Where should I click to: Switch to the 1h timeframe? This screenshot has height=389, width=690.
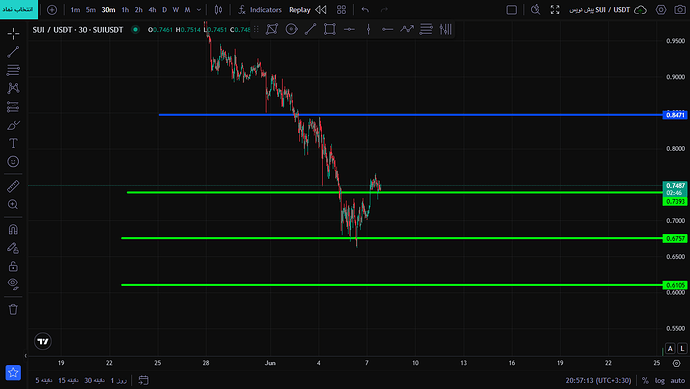125,10
